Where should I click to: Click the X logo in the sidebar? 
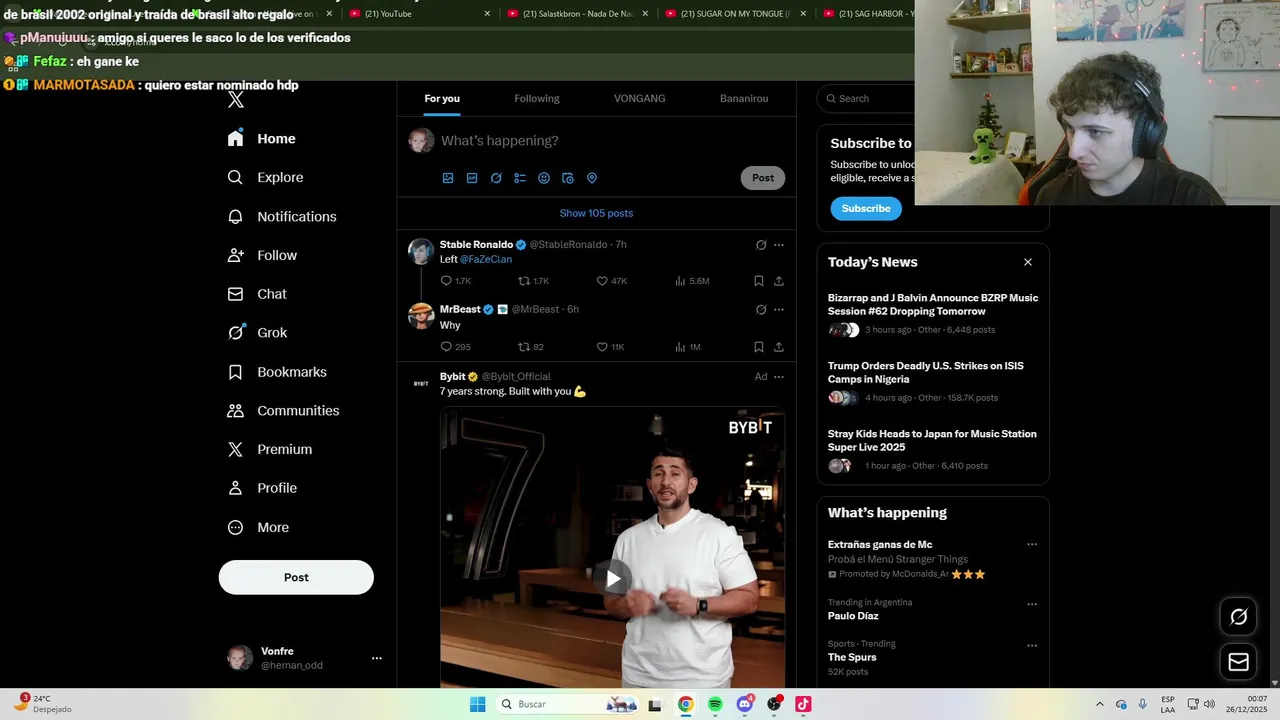[236, 100]
